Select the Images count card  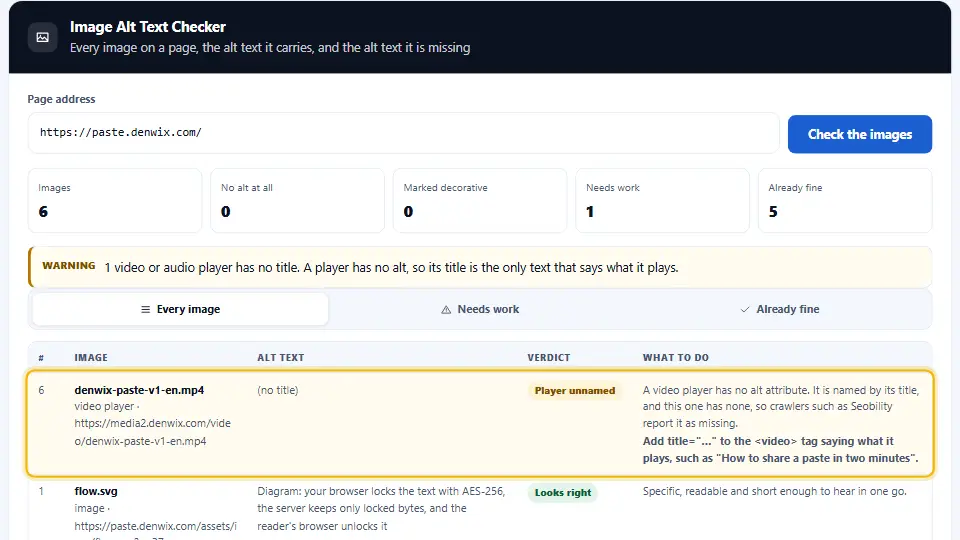pos(115,201)
